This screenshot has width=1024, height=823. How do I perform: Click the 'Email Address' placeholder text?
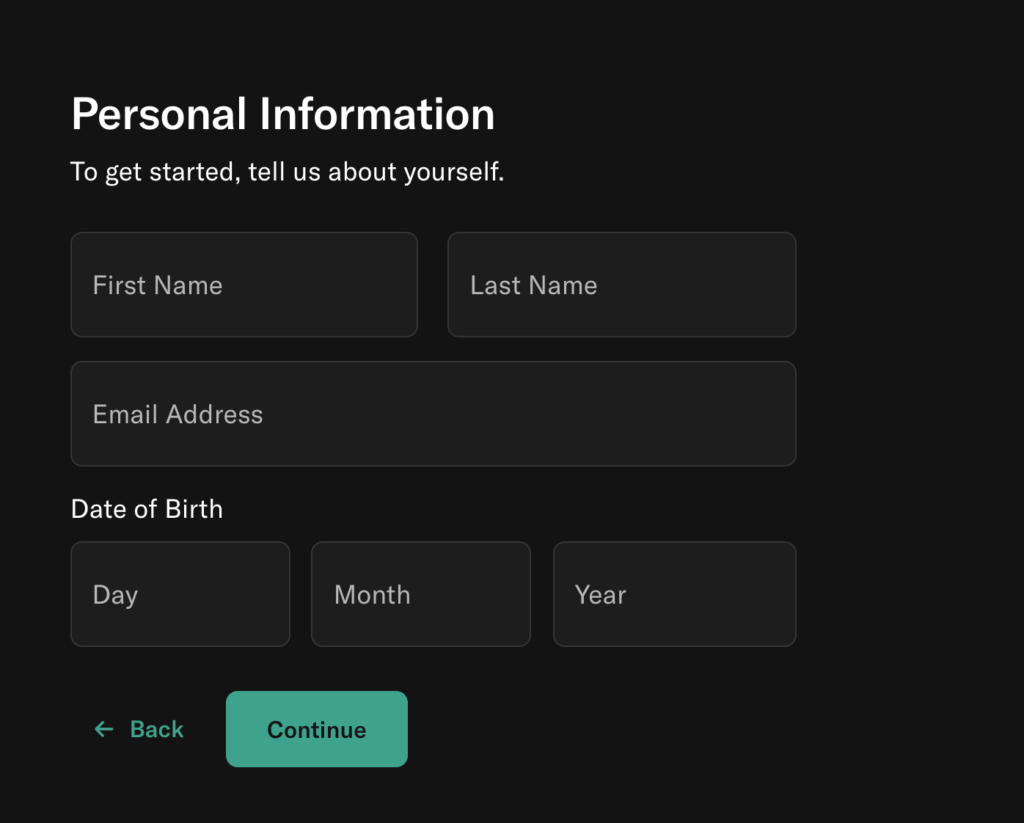click(178, 414)
